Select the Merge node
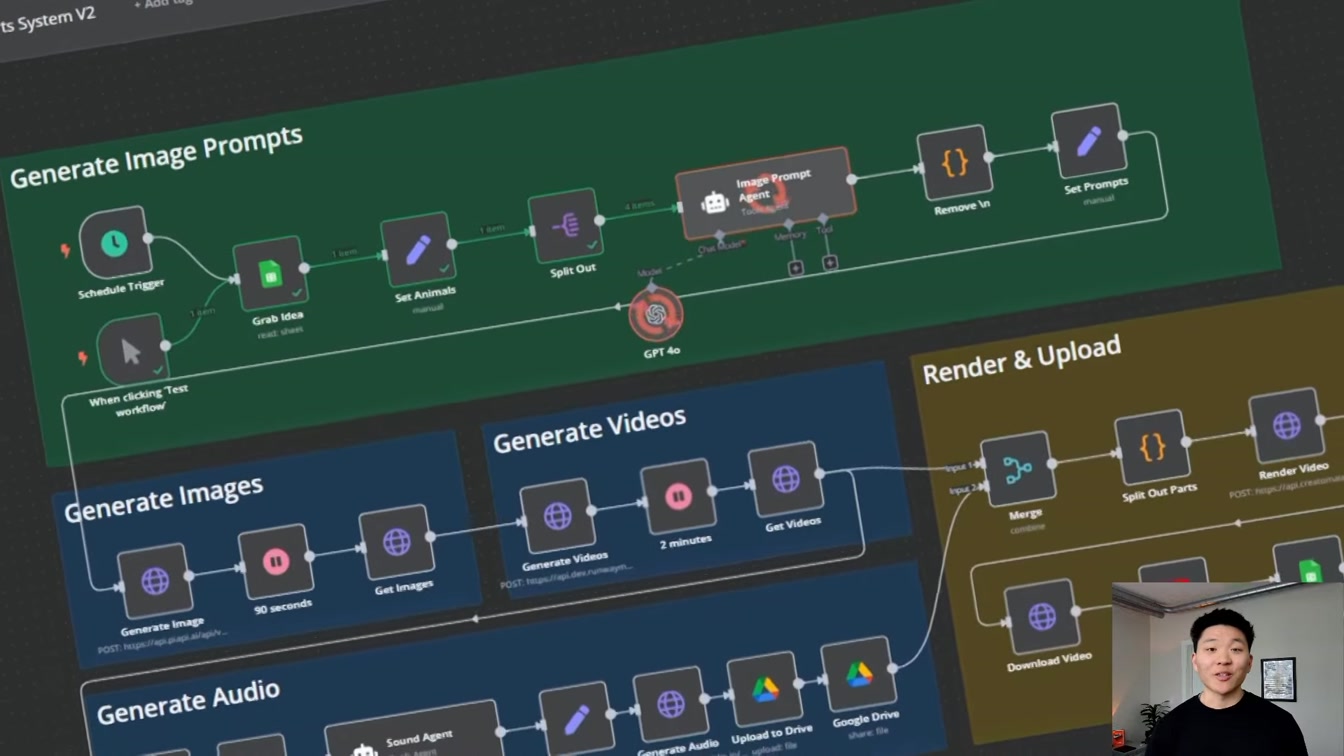 (x=1018, y=469)
